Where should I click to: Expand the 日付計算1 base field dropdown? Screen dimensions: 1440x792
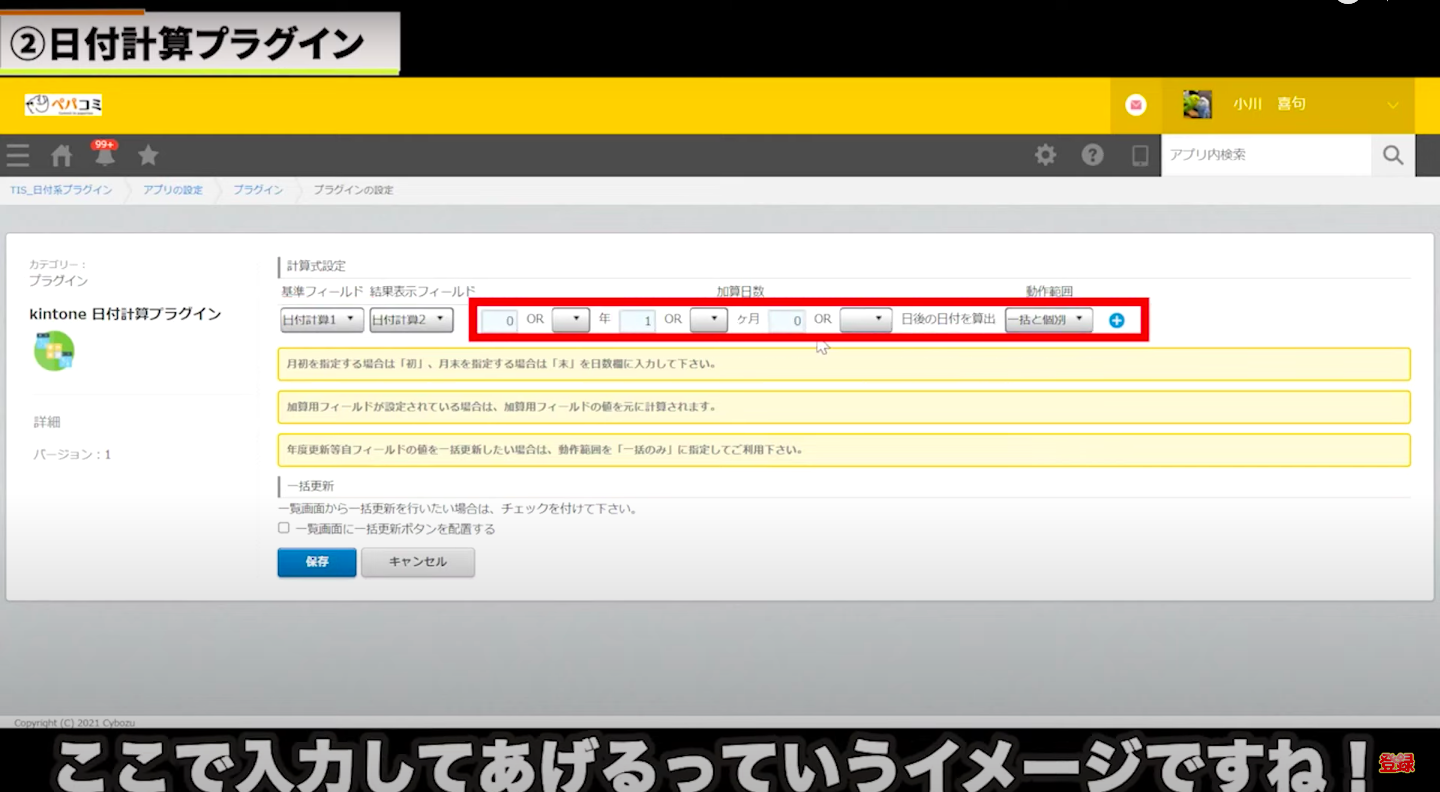(322, 320)
